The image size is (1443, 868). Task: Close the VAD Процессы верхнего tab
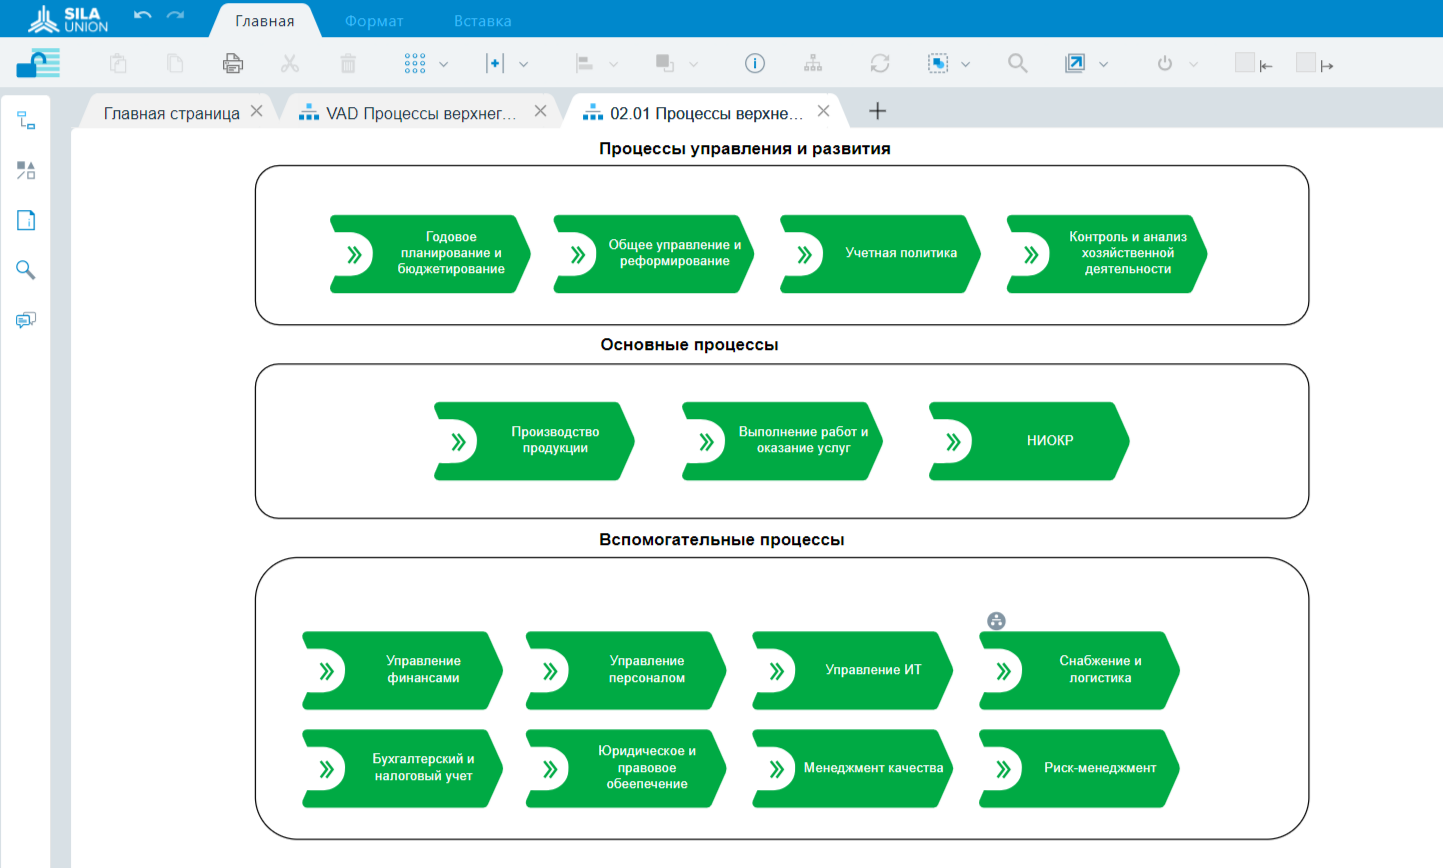click(540, 111)
